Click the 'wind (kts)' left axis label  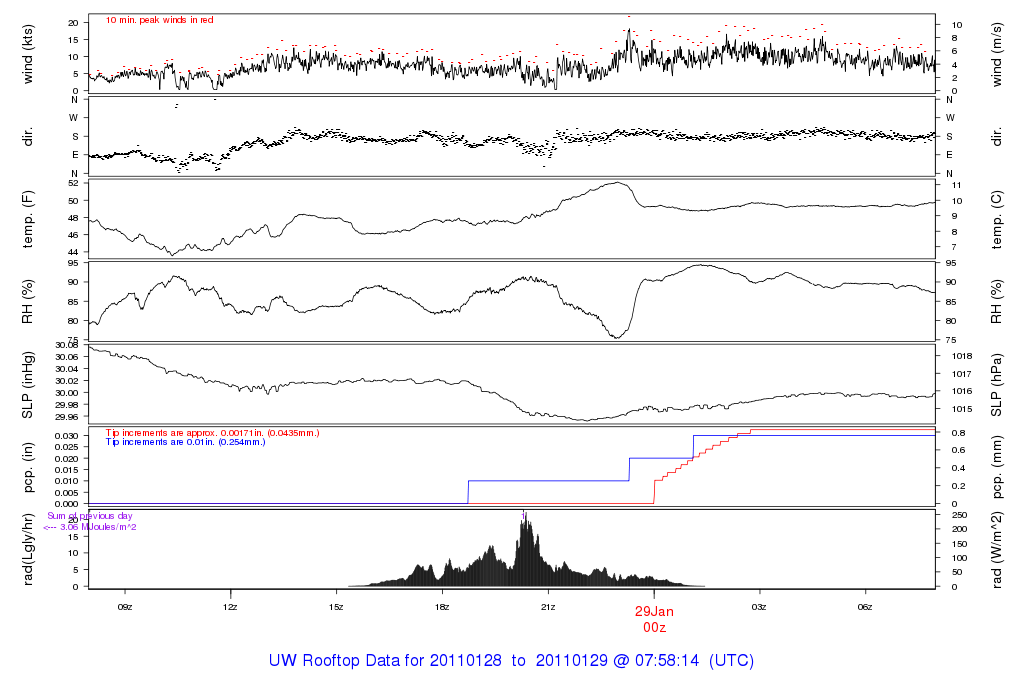click(x=27, y=55)
